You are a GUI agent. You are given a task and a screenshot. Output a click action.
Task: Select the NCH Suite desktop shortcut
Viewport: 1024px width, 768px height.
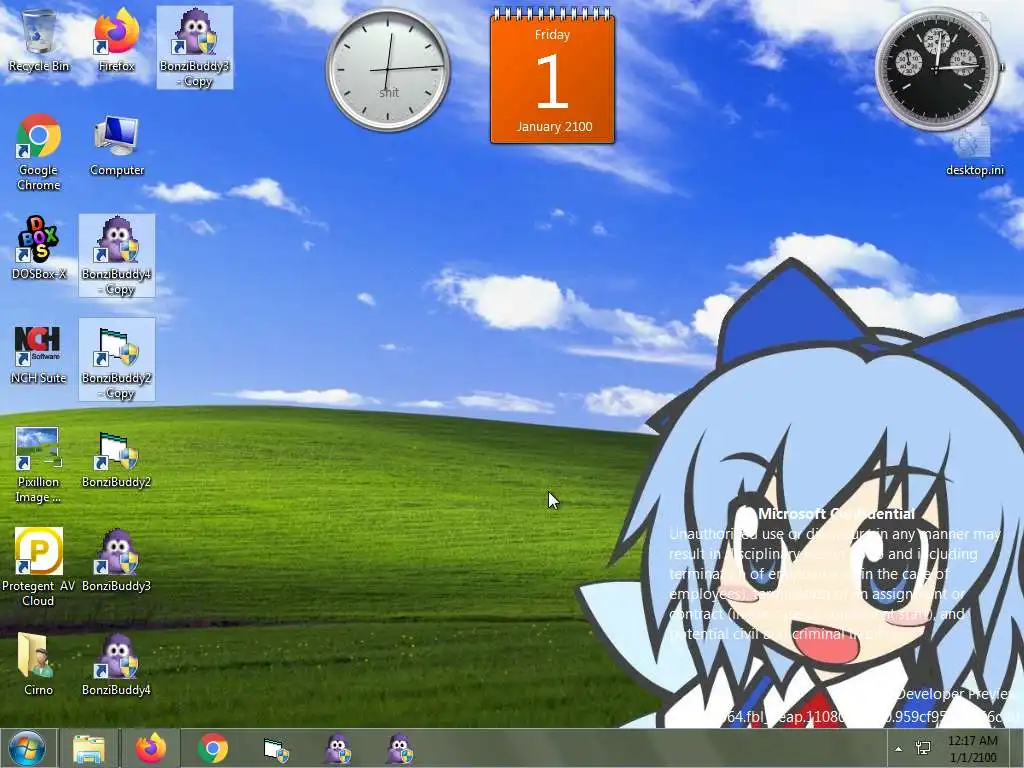tap(39, 353)
